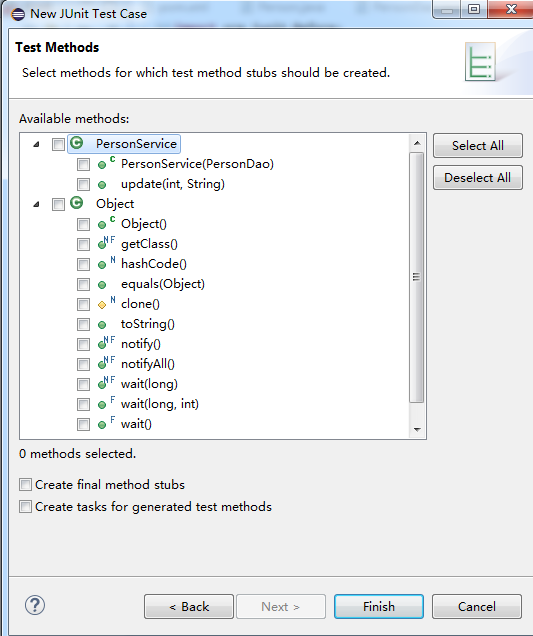Click the toString() method icon
This screenshot has height=636, width=533.
pos(102,325)
